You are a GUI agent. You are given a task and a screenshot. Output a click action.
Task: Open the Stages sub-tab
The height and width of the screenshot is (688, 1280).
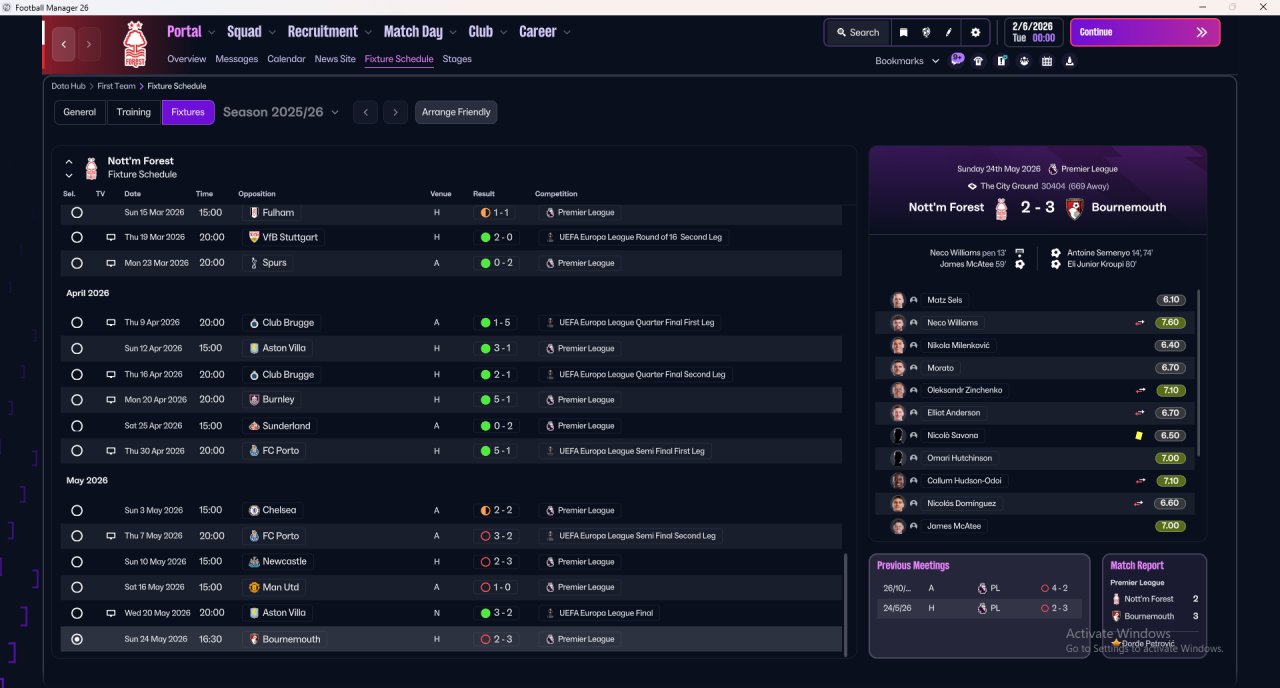click(457, 59)
